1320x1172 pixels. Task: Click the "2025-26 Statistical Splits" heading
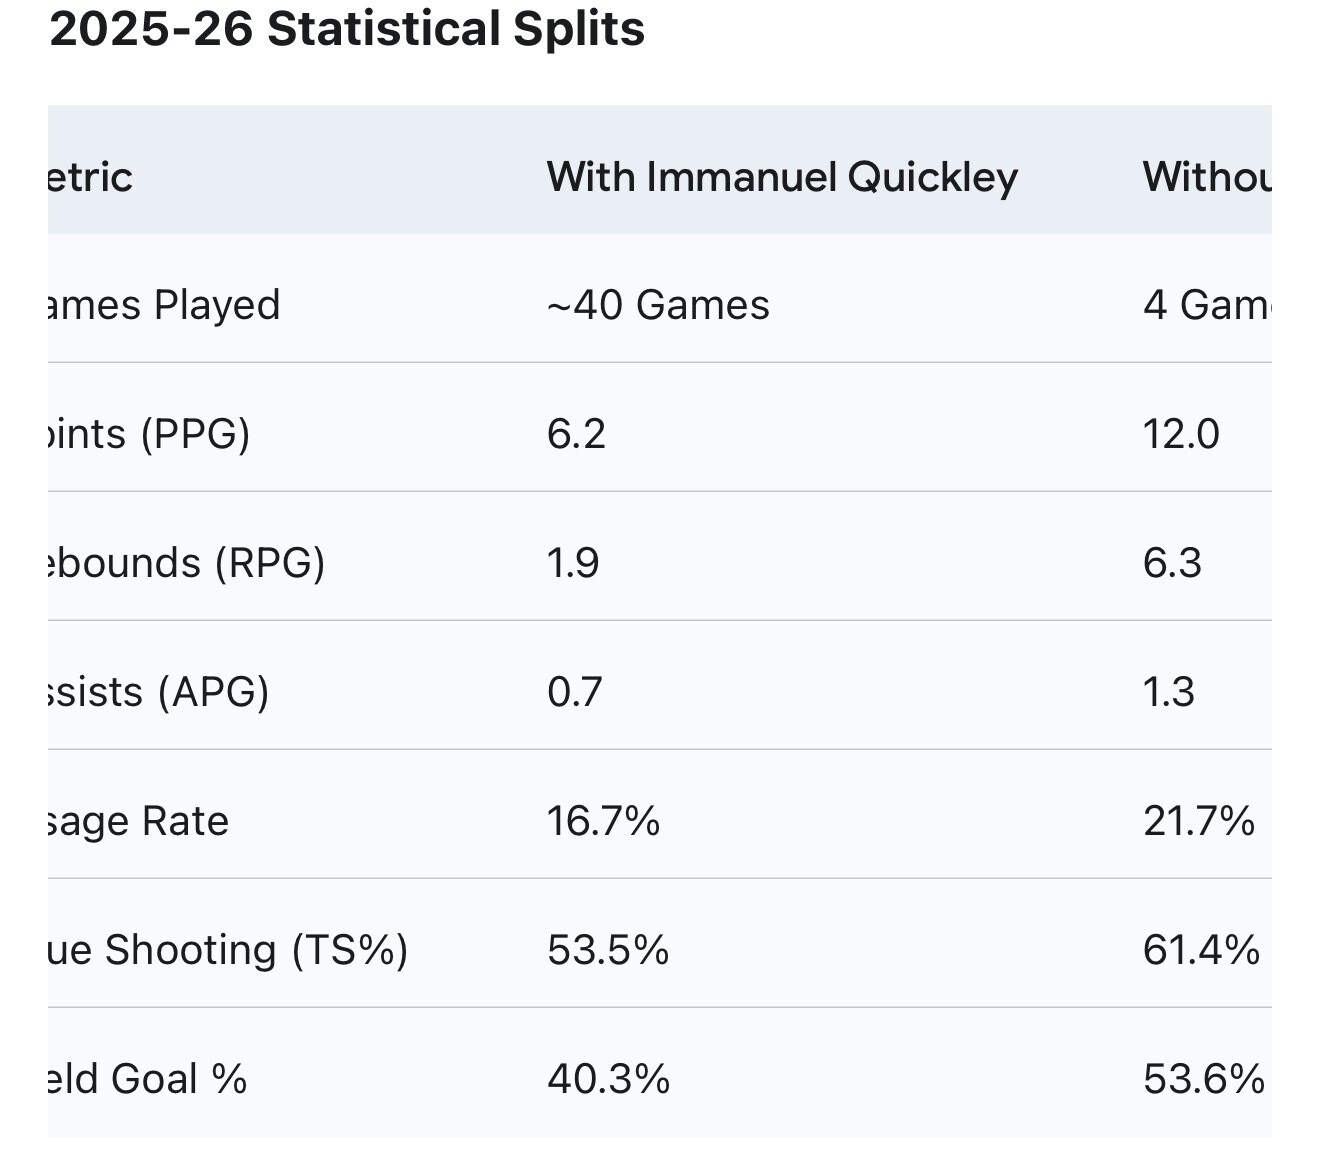pos(346,29)
